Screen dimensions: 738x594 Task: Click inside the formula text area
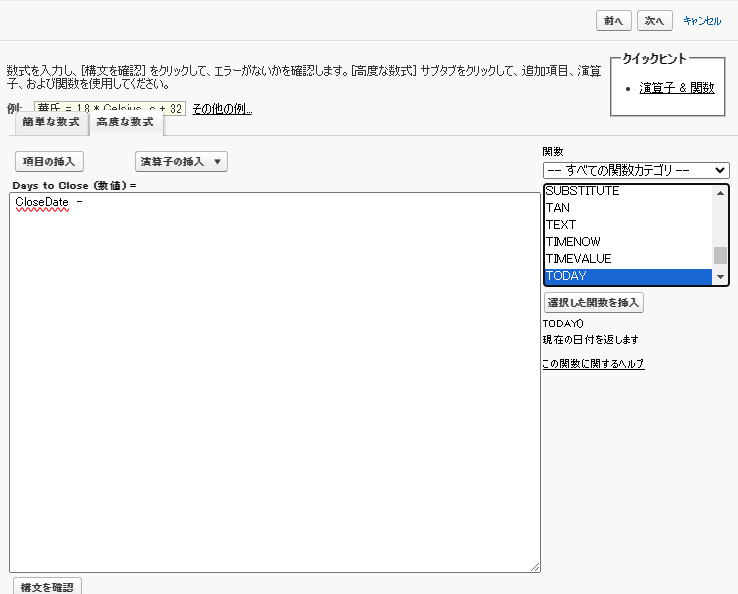pyautogui.click(x=275, y=382)
